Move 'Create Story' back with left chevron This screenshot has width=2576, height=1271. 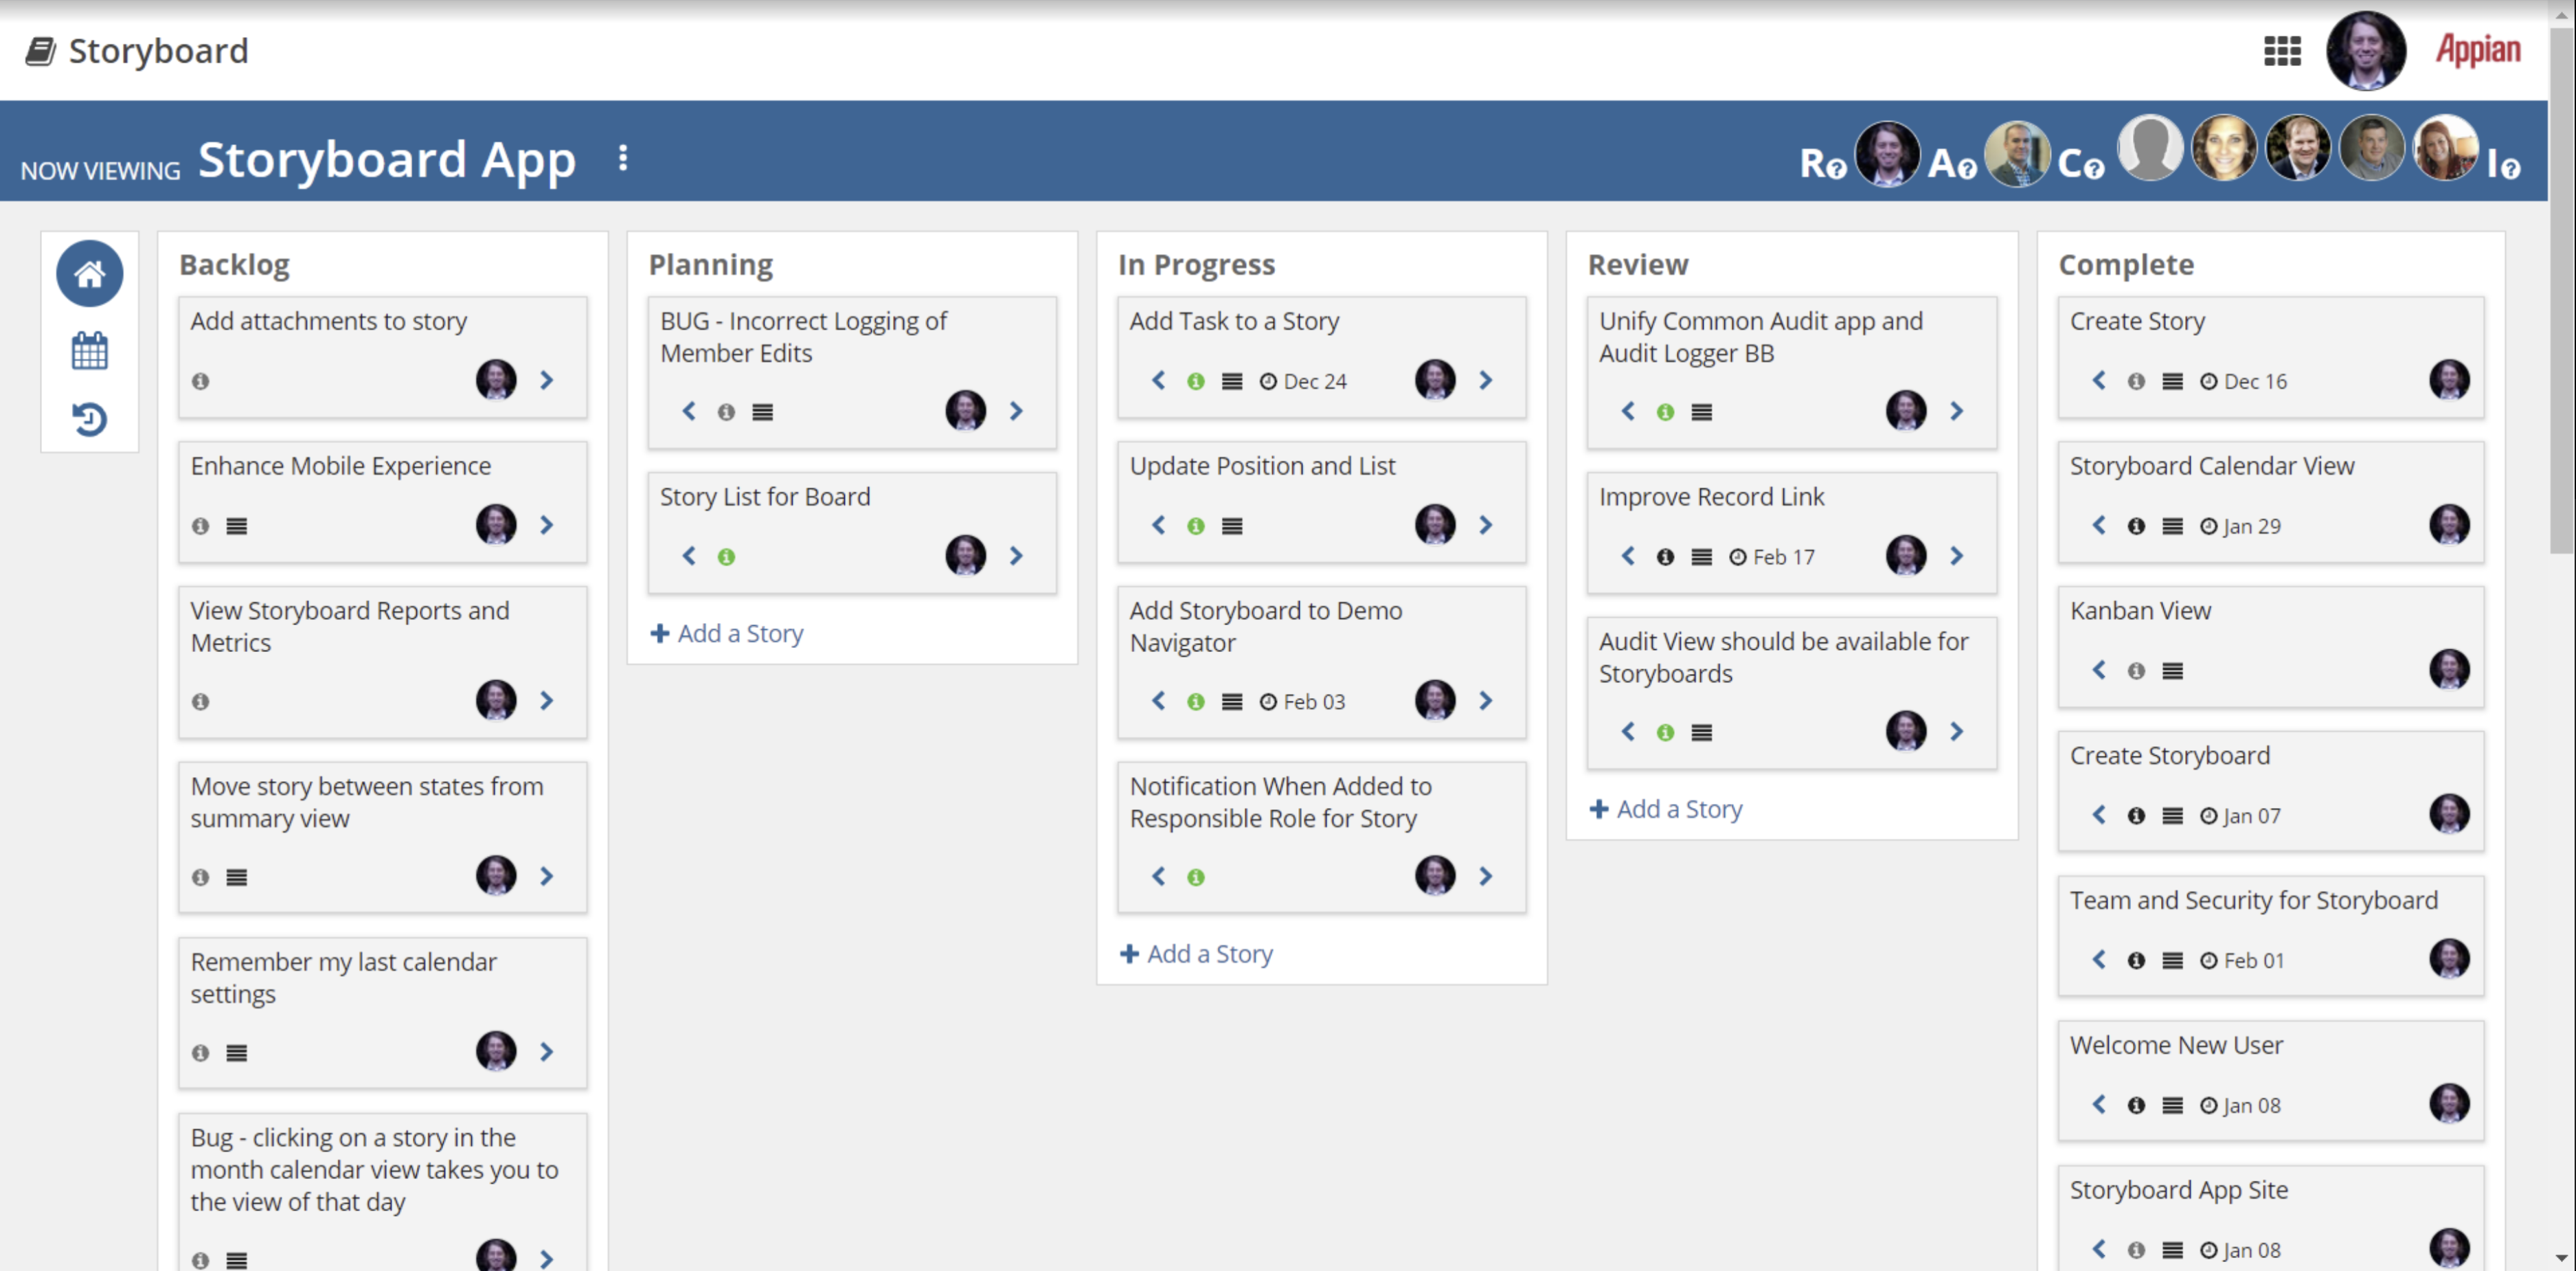[2099, 380]
